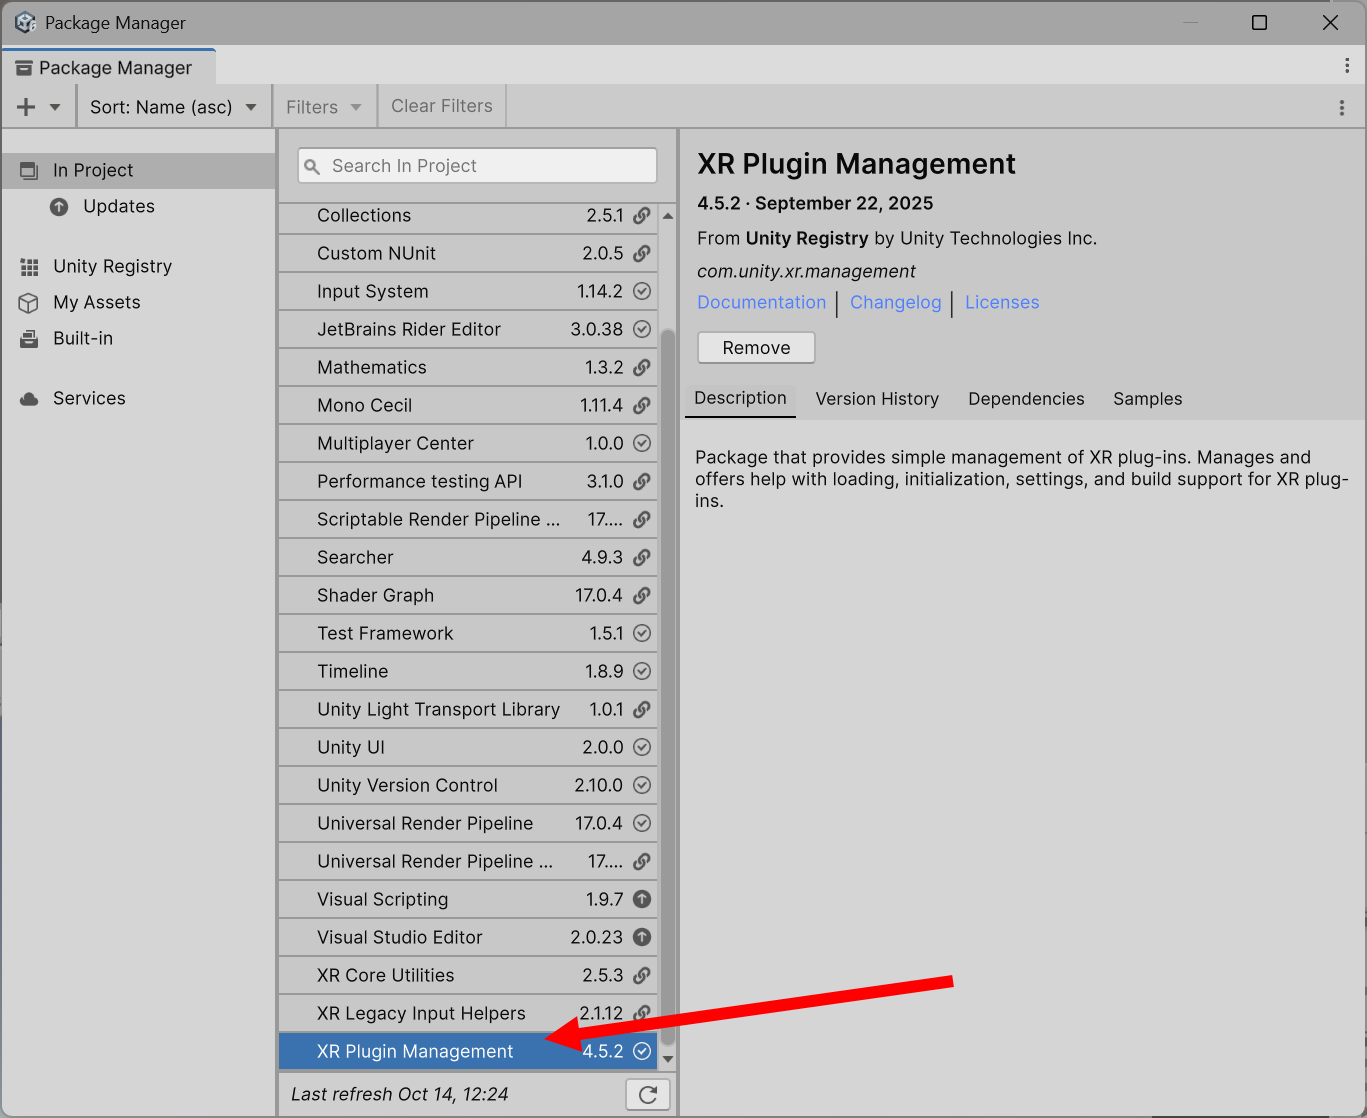Screen dimensions: 1367x1118
Task: Switch to the Dependencies tab
Action: [1026, 398]
